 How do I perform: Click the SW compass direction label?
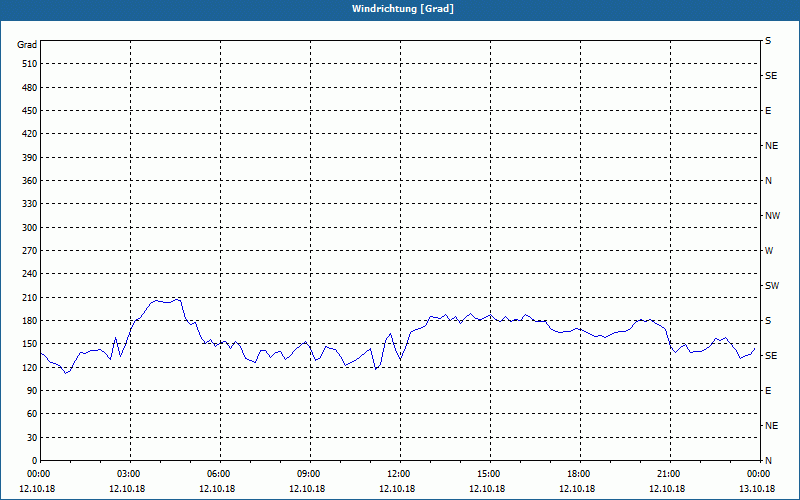tap(772, 286)
